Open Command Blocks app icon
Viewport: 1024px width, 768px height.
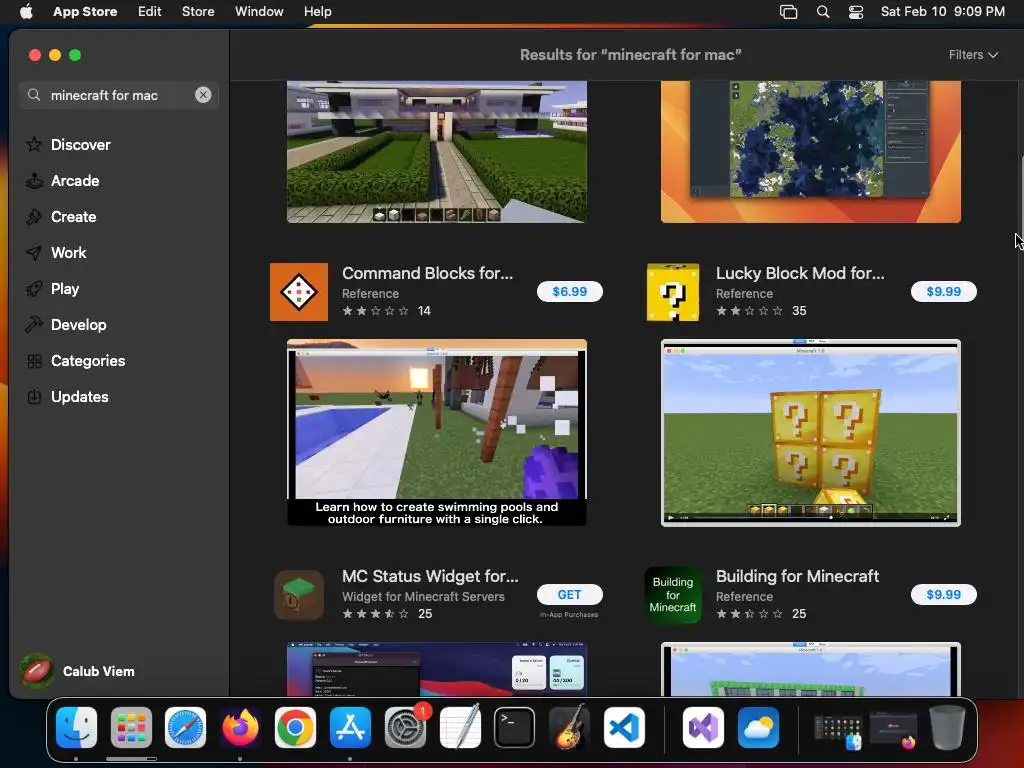pos(299,292)
